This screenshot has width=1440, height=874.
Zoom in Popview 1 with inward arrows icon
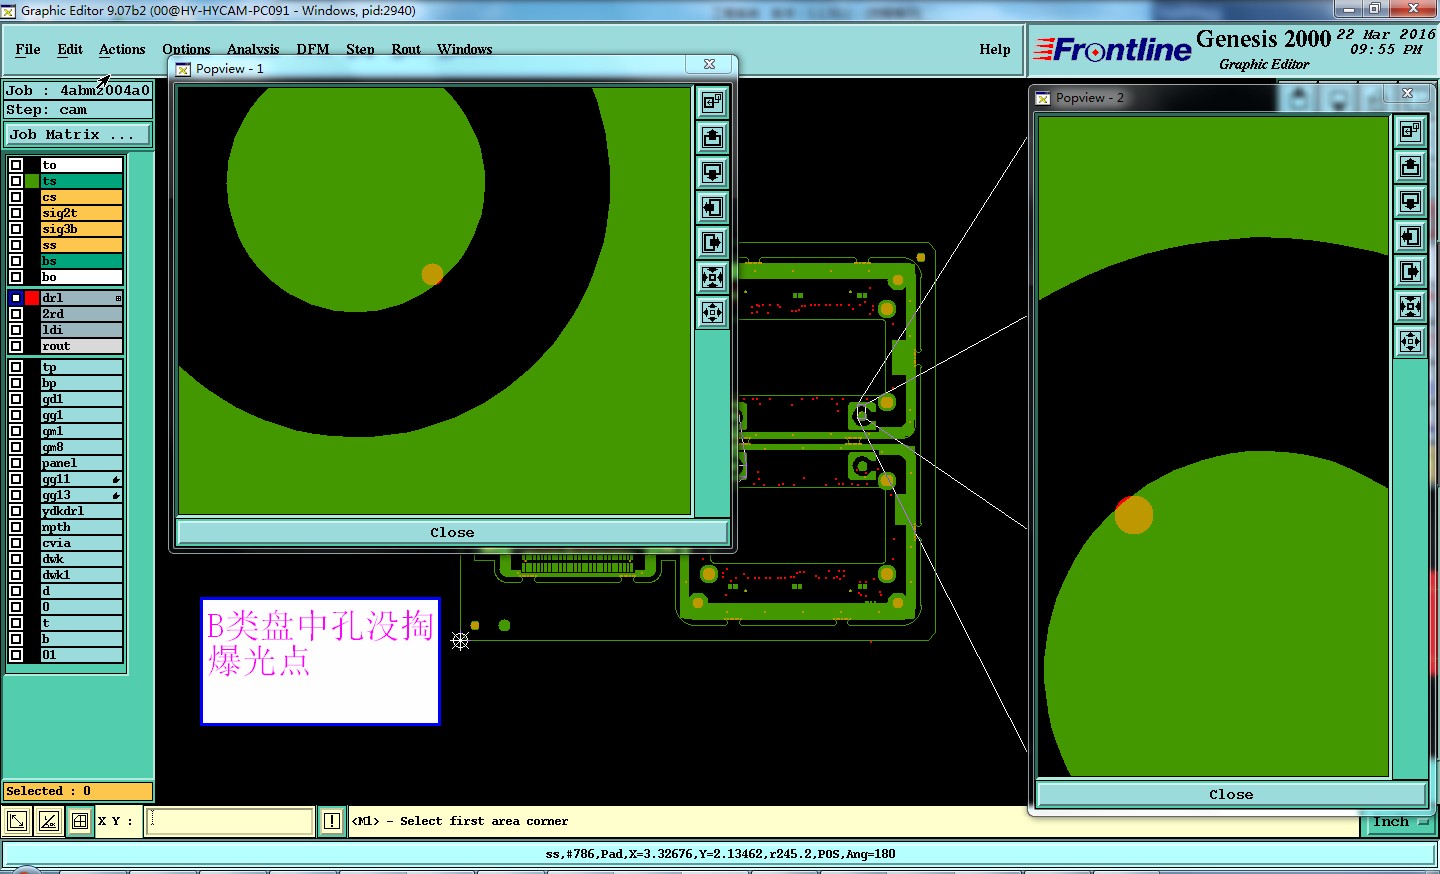point(712,277)
